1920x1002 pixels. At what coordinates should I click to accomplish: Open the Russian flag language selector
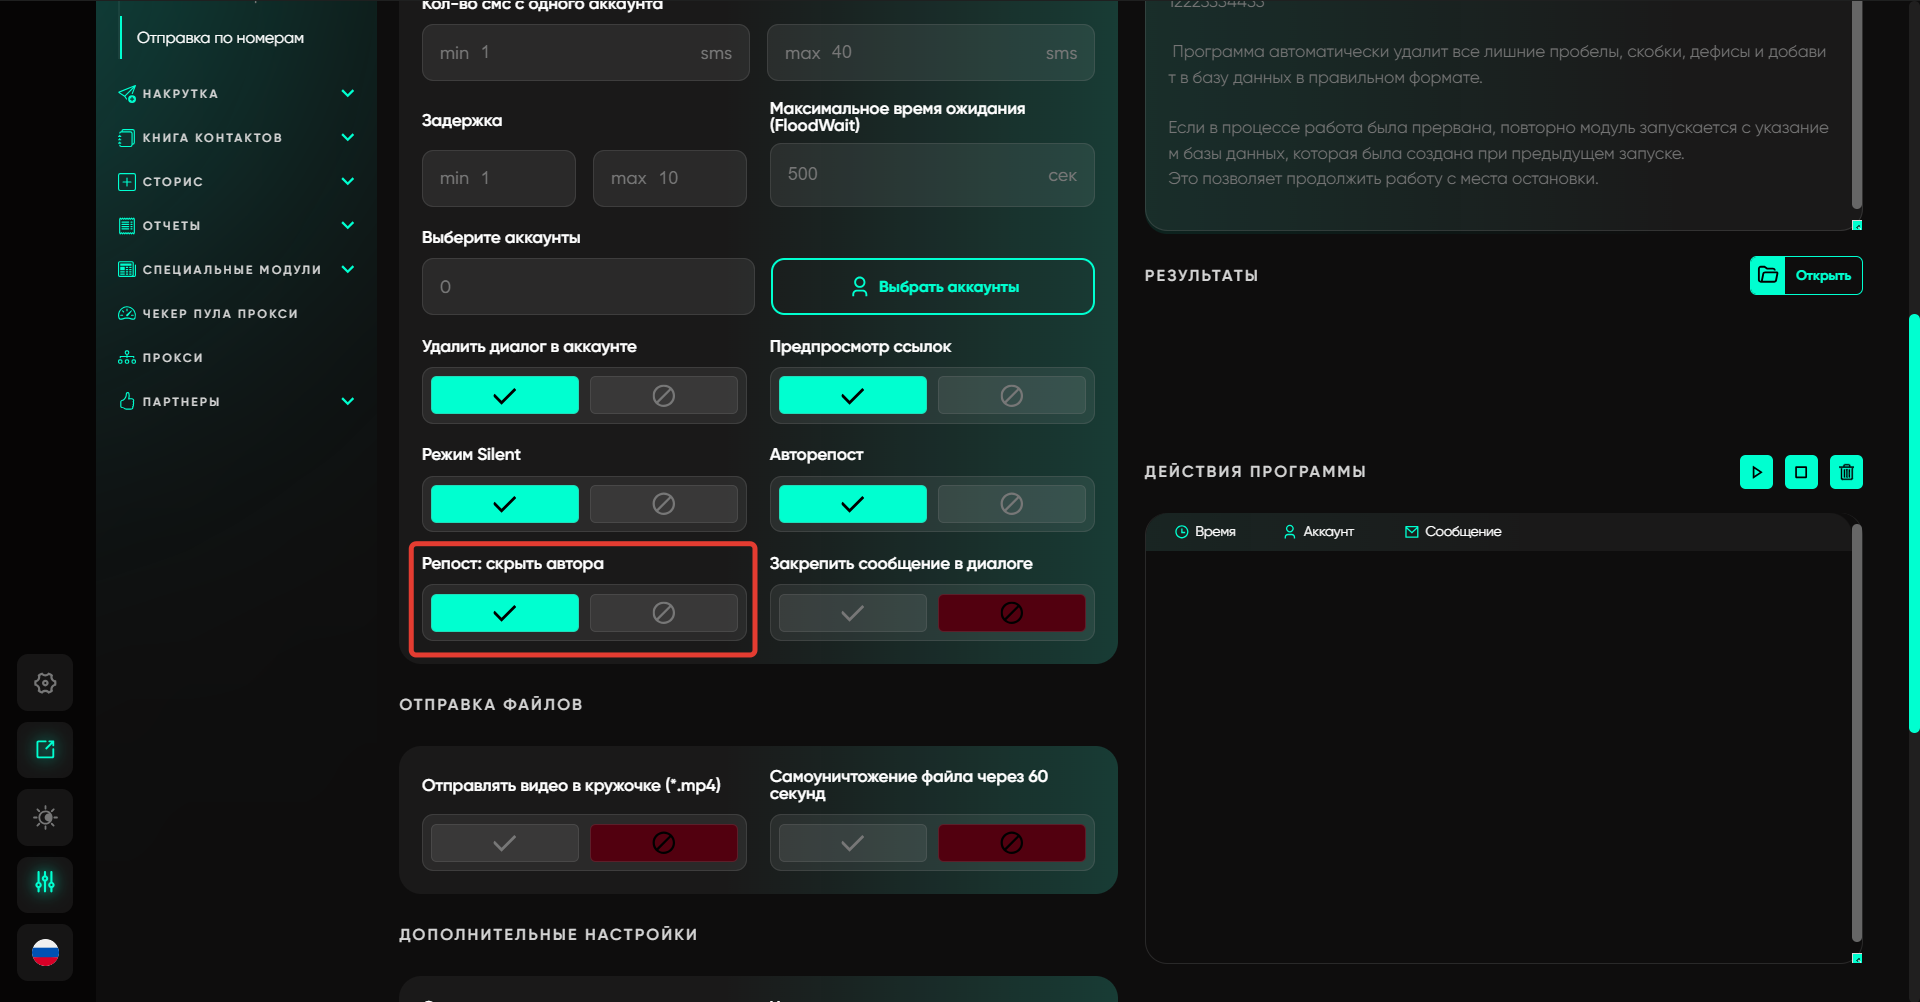(45, 952)
